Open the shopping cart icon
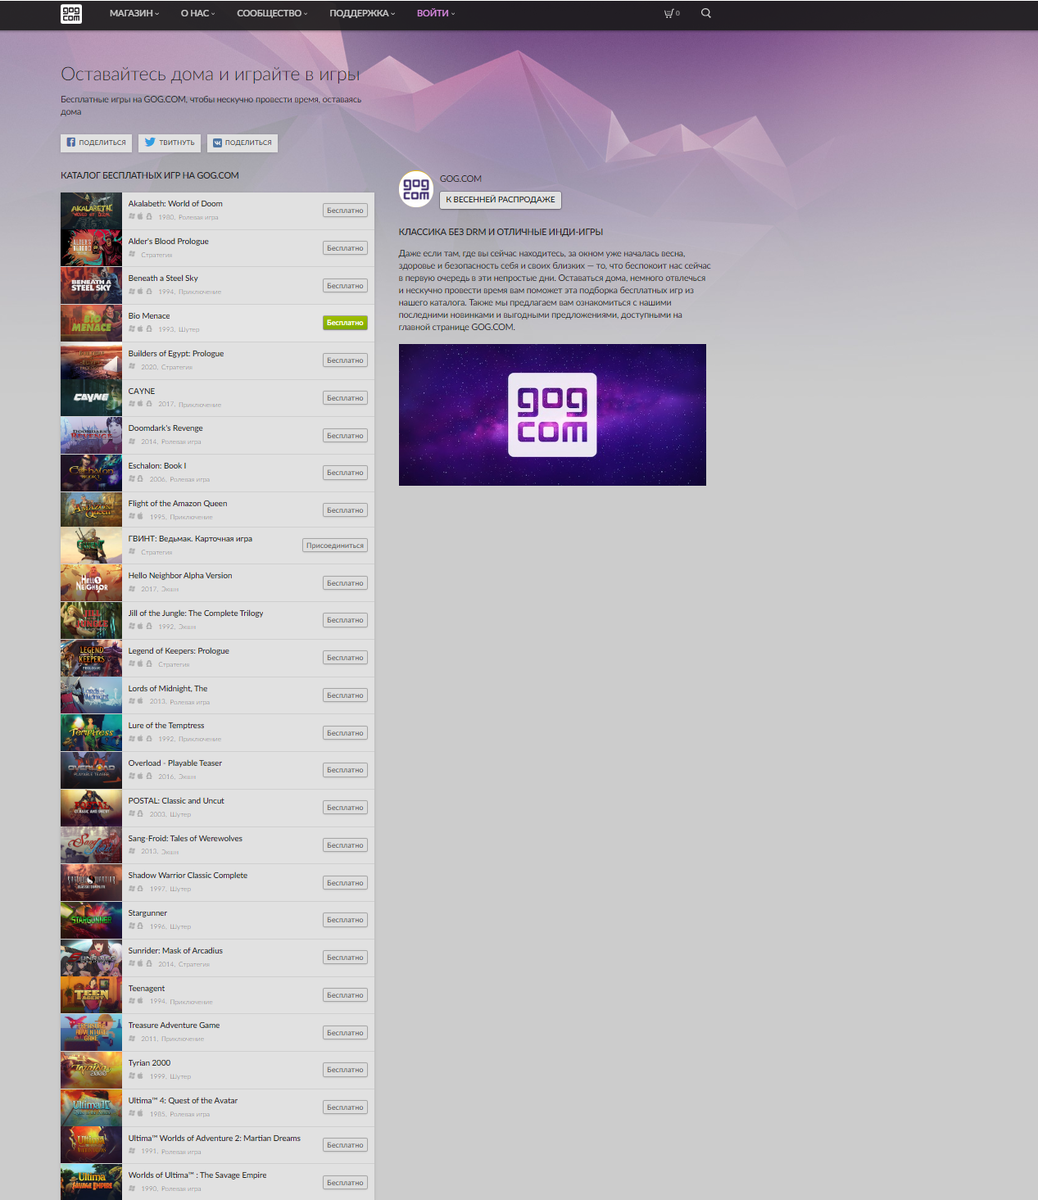The height and width of the screenshot is (1200, 1038). click(668, 14)
